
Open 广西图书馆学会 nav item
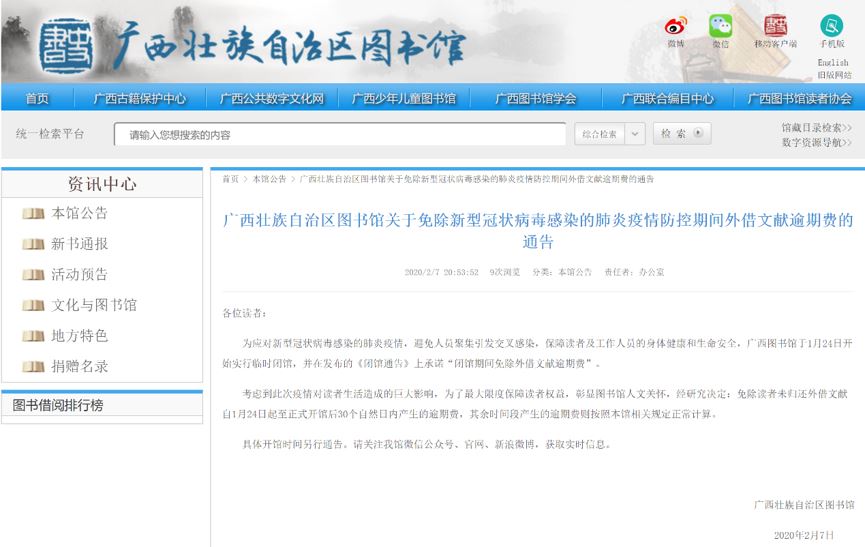click(x=535, y=99)
